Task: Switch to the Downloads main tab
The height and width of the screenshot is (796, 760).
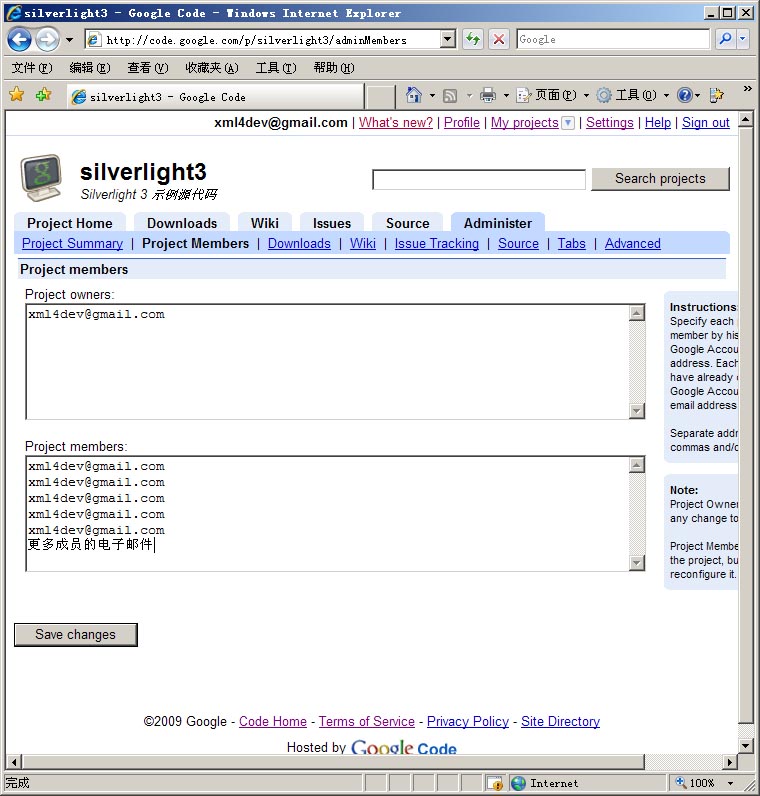Action: 182,223
